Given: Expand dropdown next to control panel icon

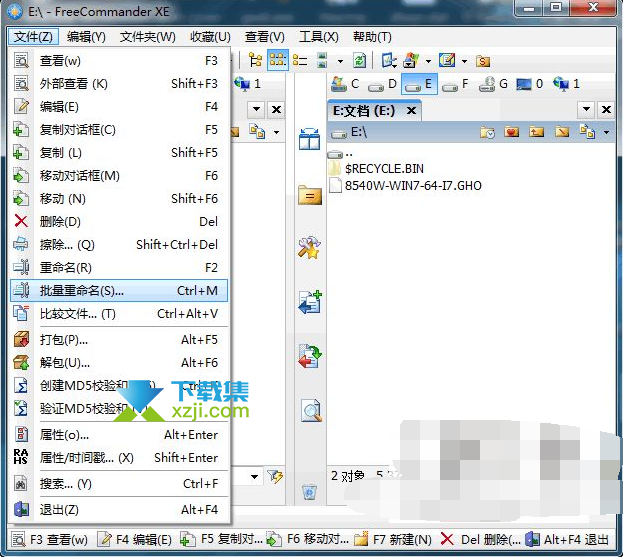Looking at the screenshot, I should click(x=428, y=62).
